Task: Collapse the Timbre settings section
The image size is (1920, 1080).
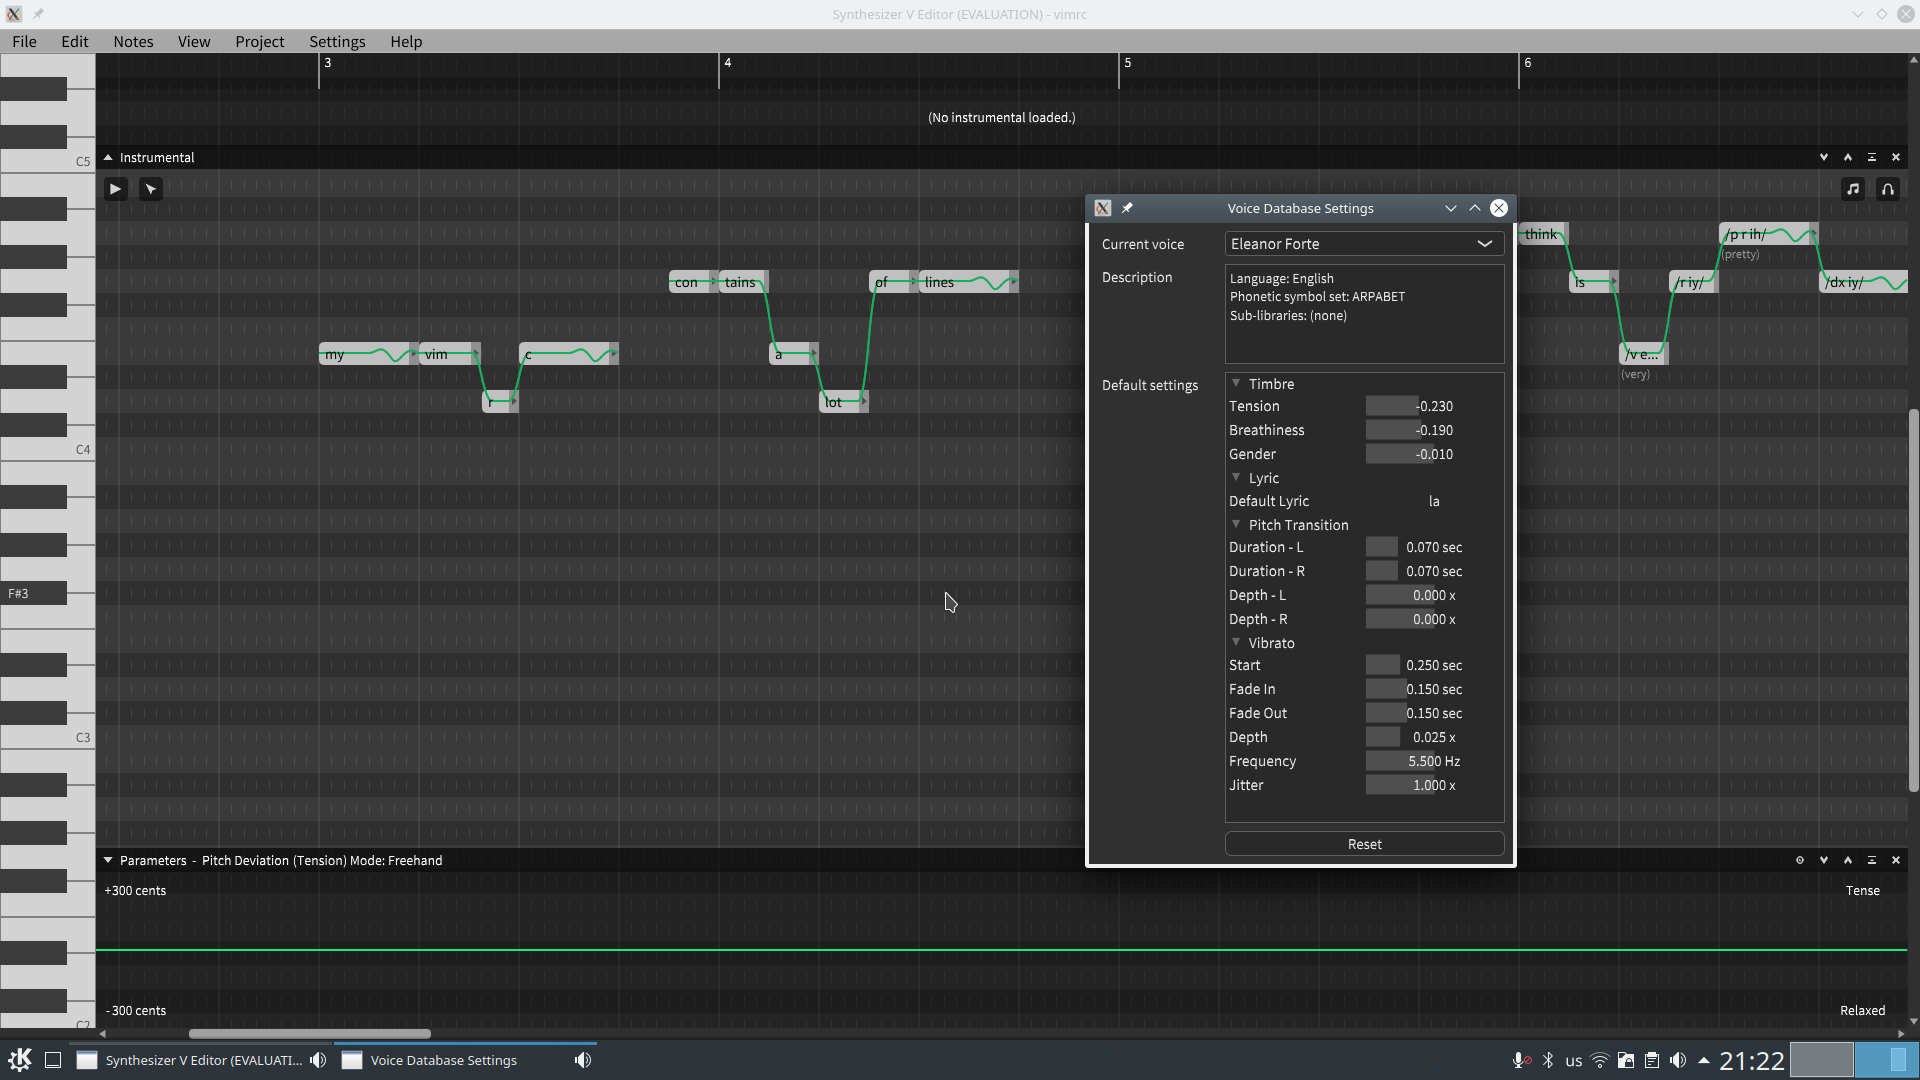Action: click(x=1236, y=384)
